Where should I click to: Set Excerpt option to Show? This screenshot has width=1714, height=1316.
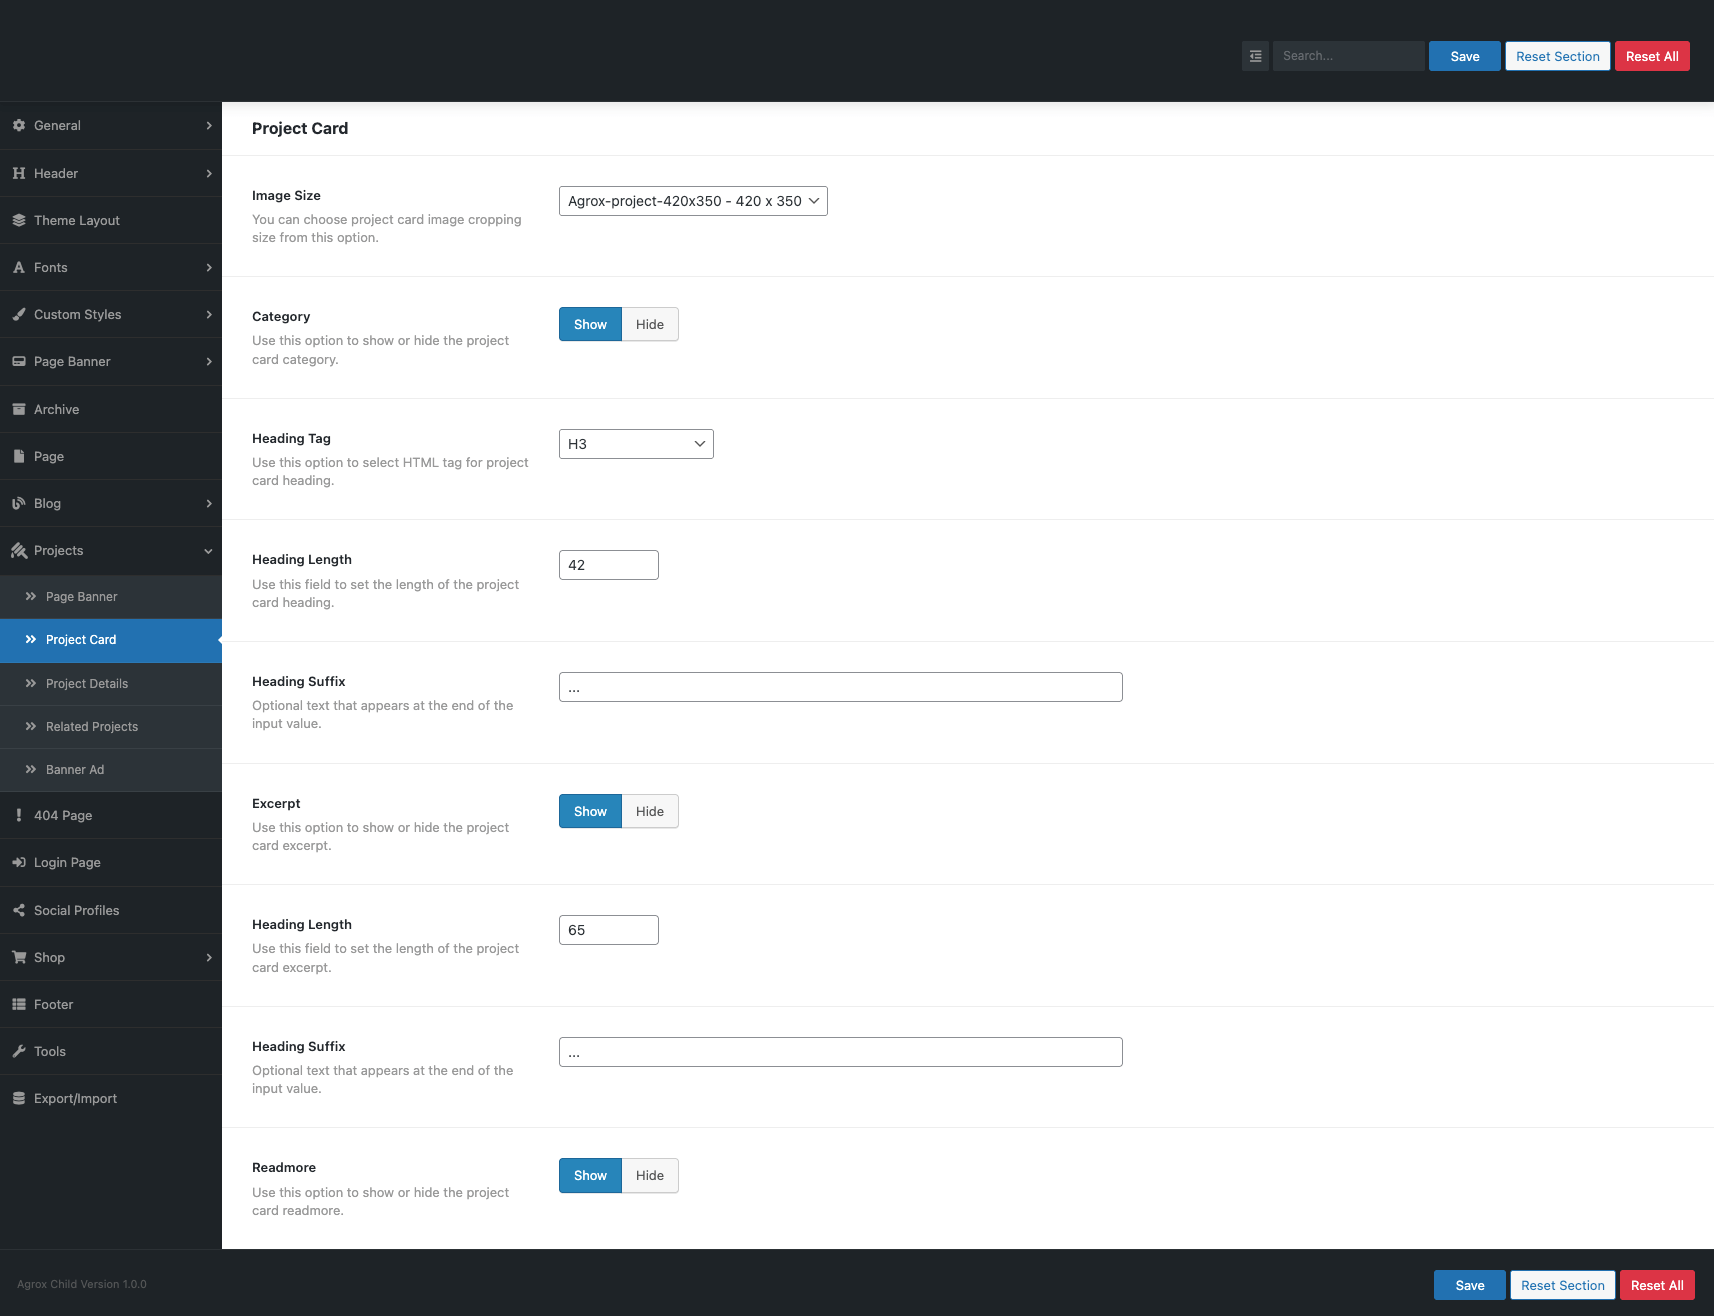590,811
